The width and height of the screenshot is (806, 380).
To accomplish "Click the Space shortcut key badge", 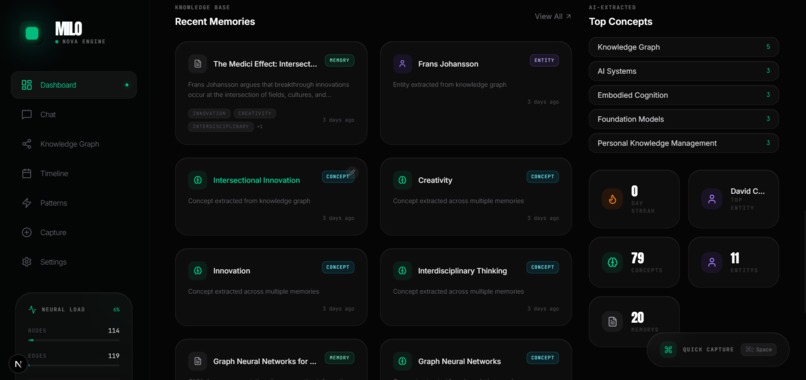I will [x=759, y=350].
